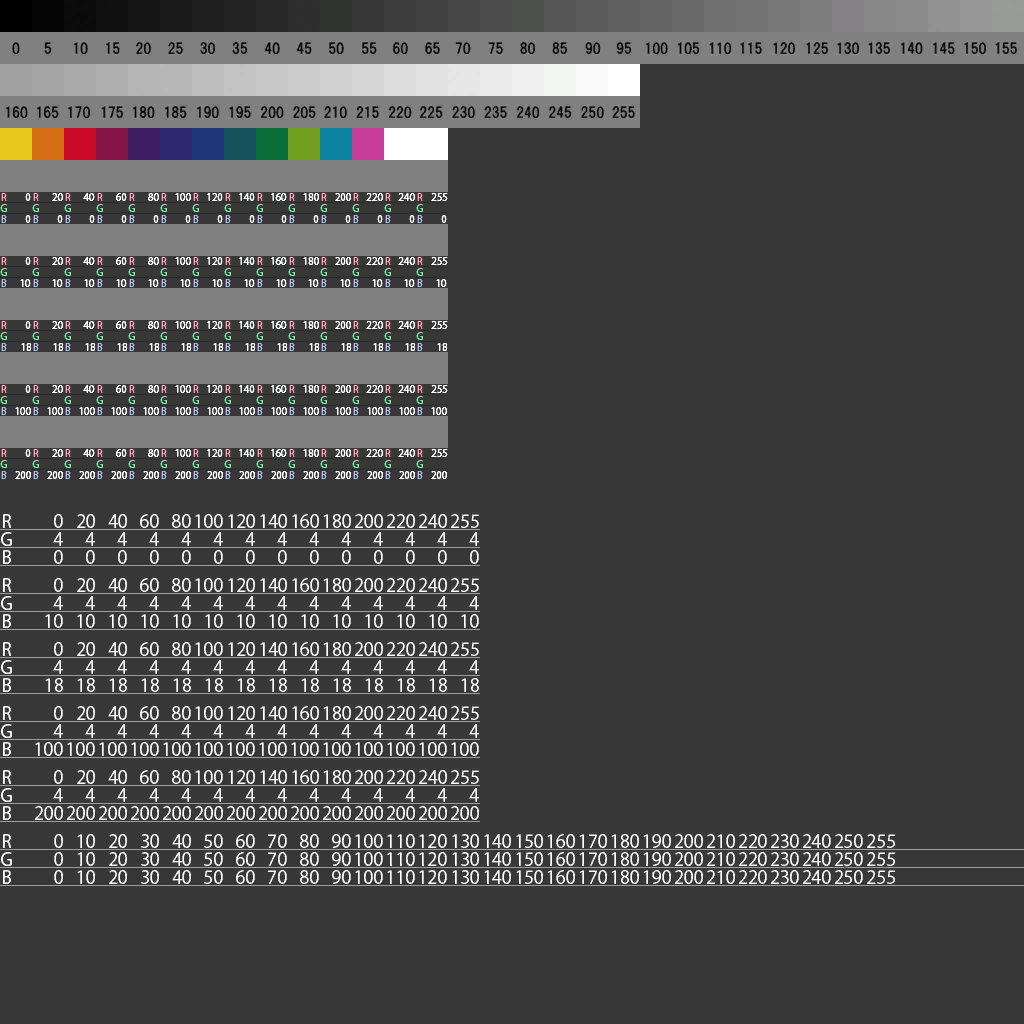Image resolution: width=1024 pixels, height=1024 pixels.
Task: Pick the bright red color swatch
Action: [x=80, y=144]
